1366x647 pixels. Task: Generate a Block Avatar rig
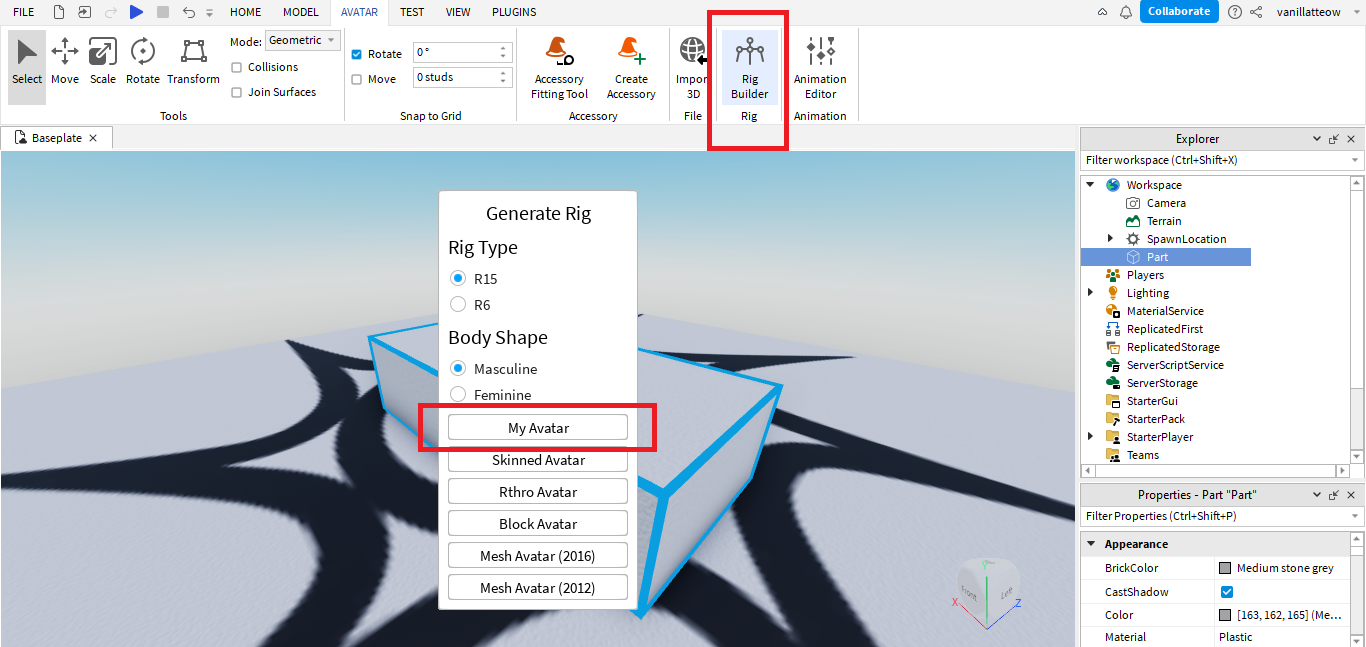(x=538, y=524)
